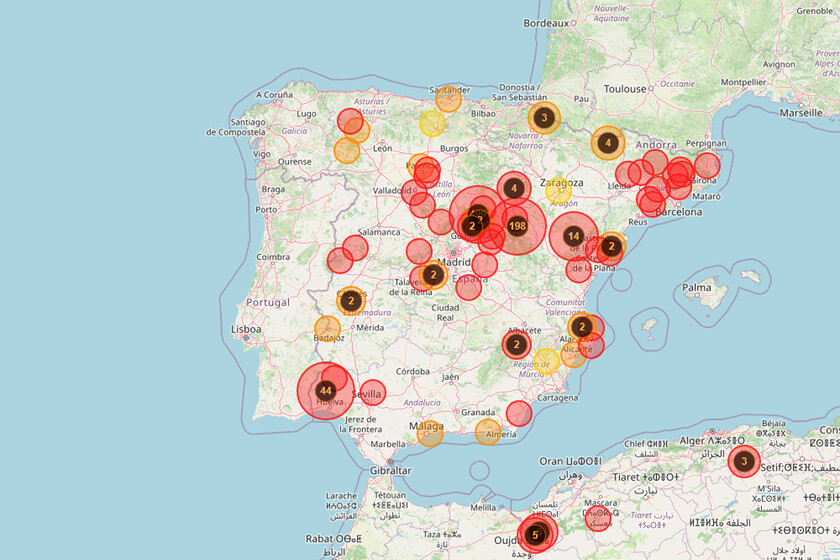Click the Bordeaux city label
This screenshot has width=840, height=560.
(x=546, y=23)
